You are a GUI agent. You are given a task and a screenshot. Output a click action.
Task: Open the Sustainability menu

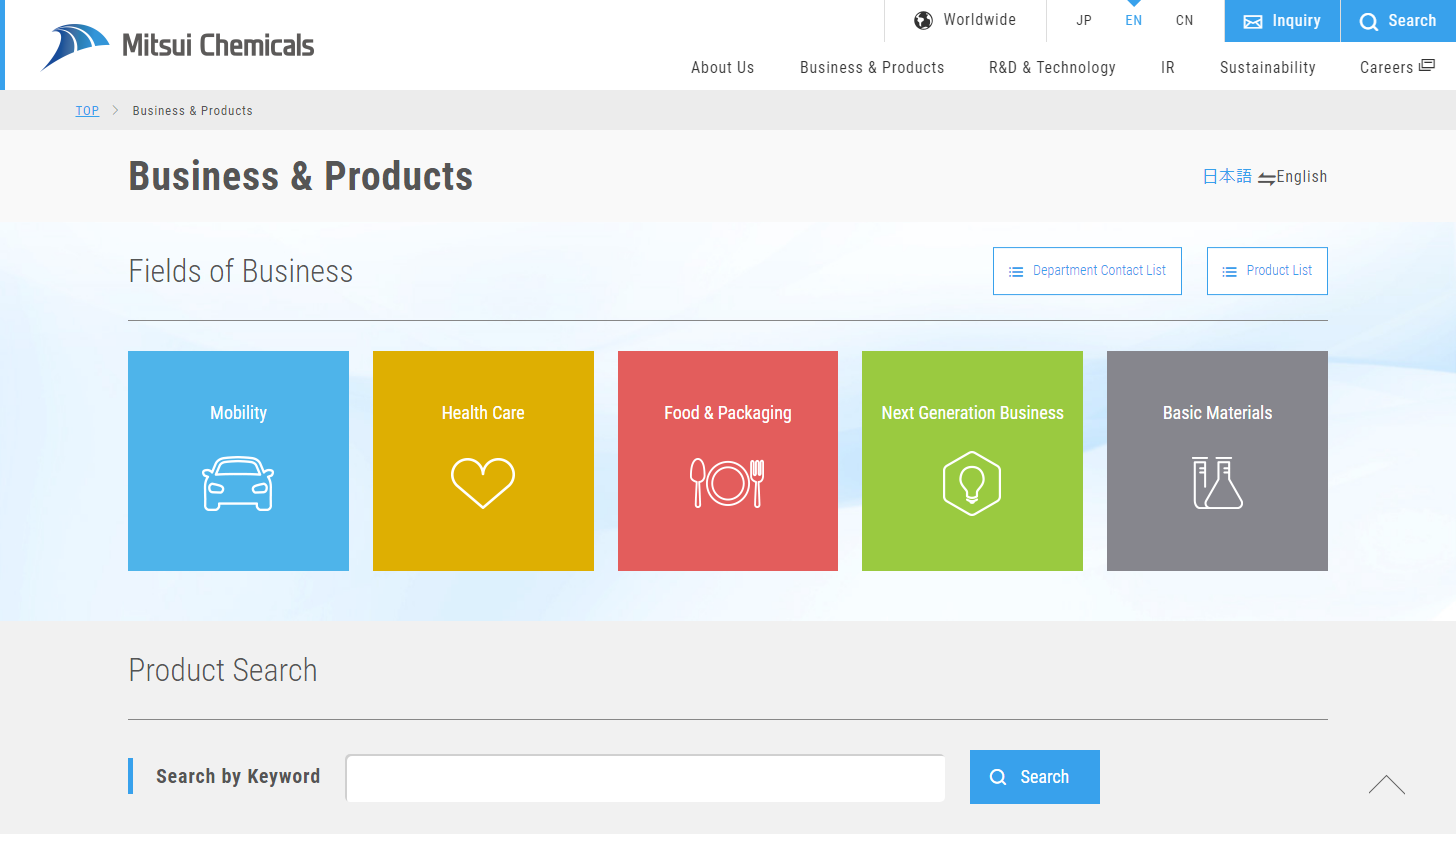click(1268, 67)
